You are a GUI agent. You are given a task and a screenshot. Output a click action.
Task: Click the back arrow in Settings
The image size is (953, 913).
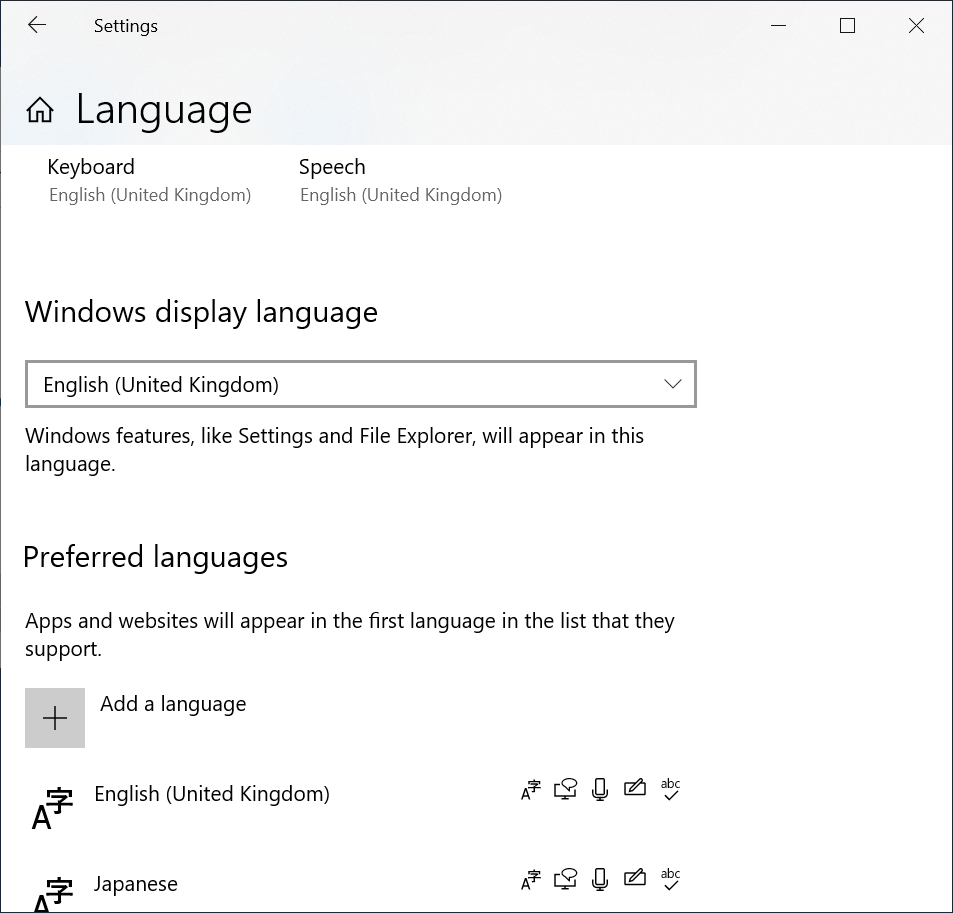tap(37, 25)
